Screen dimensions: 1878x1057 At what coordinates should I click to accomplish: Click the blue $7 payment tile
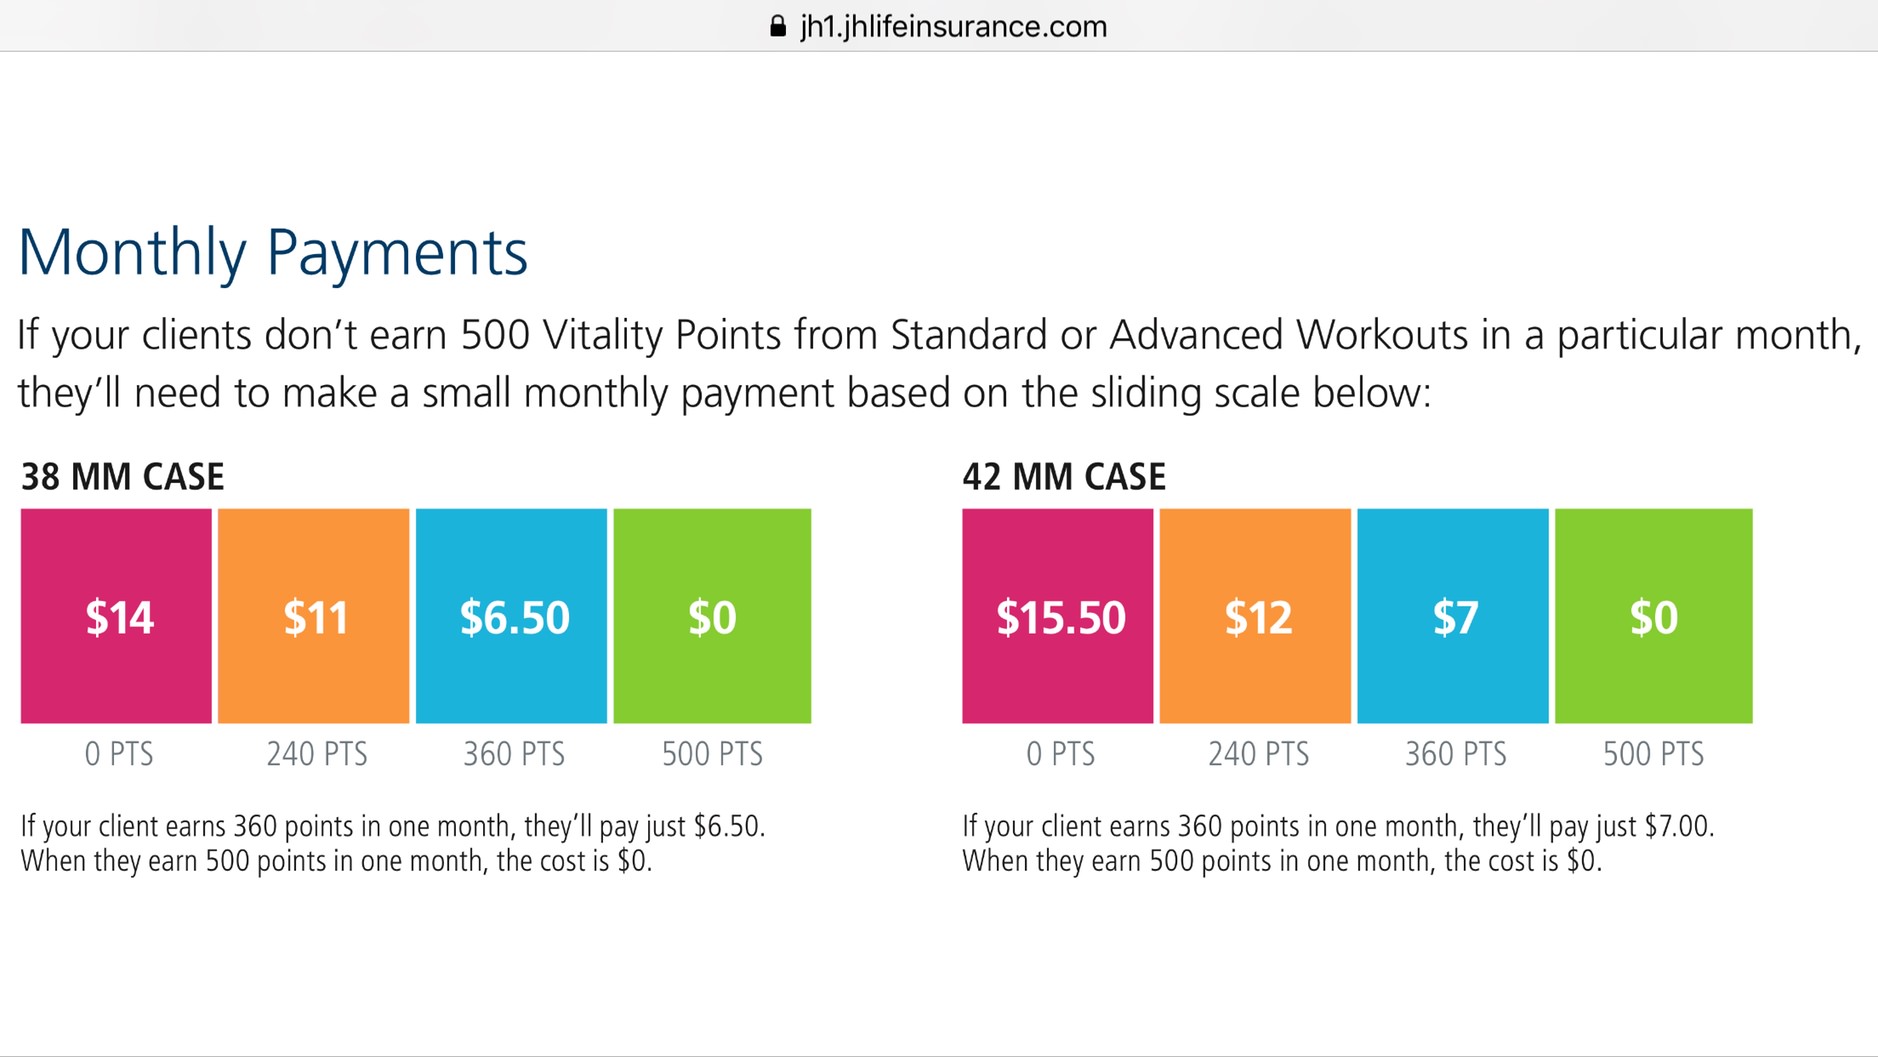point(1453,616)
